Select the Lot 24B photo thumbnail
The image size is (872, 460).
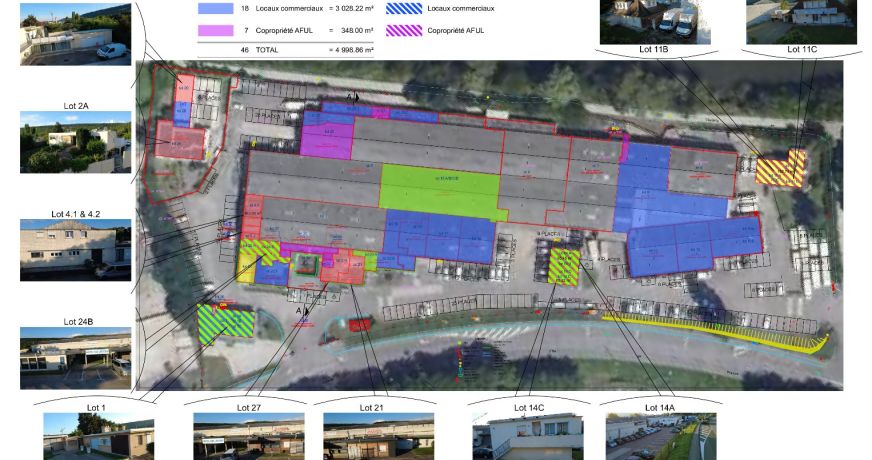(x=76, y=358)
